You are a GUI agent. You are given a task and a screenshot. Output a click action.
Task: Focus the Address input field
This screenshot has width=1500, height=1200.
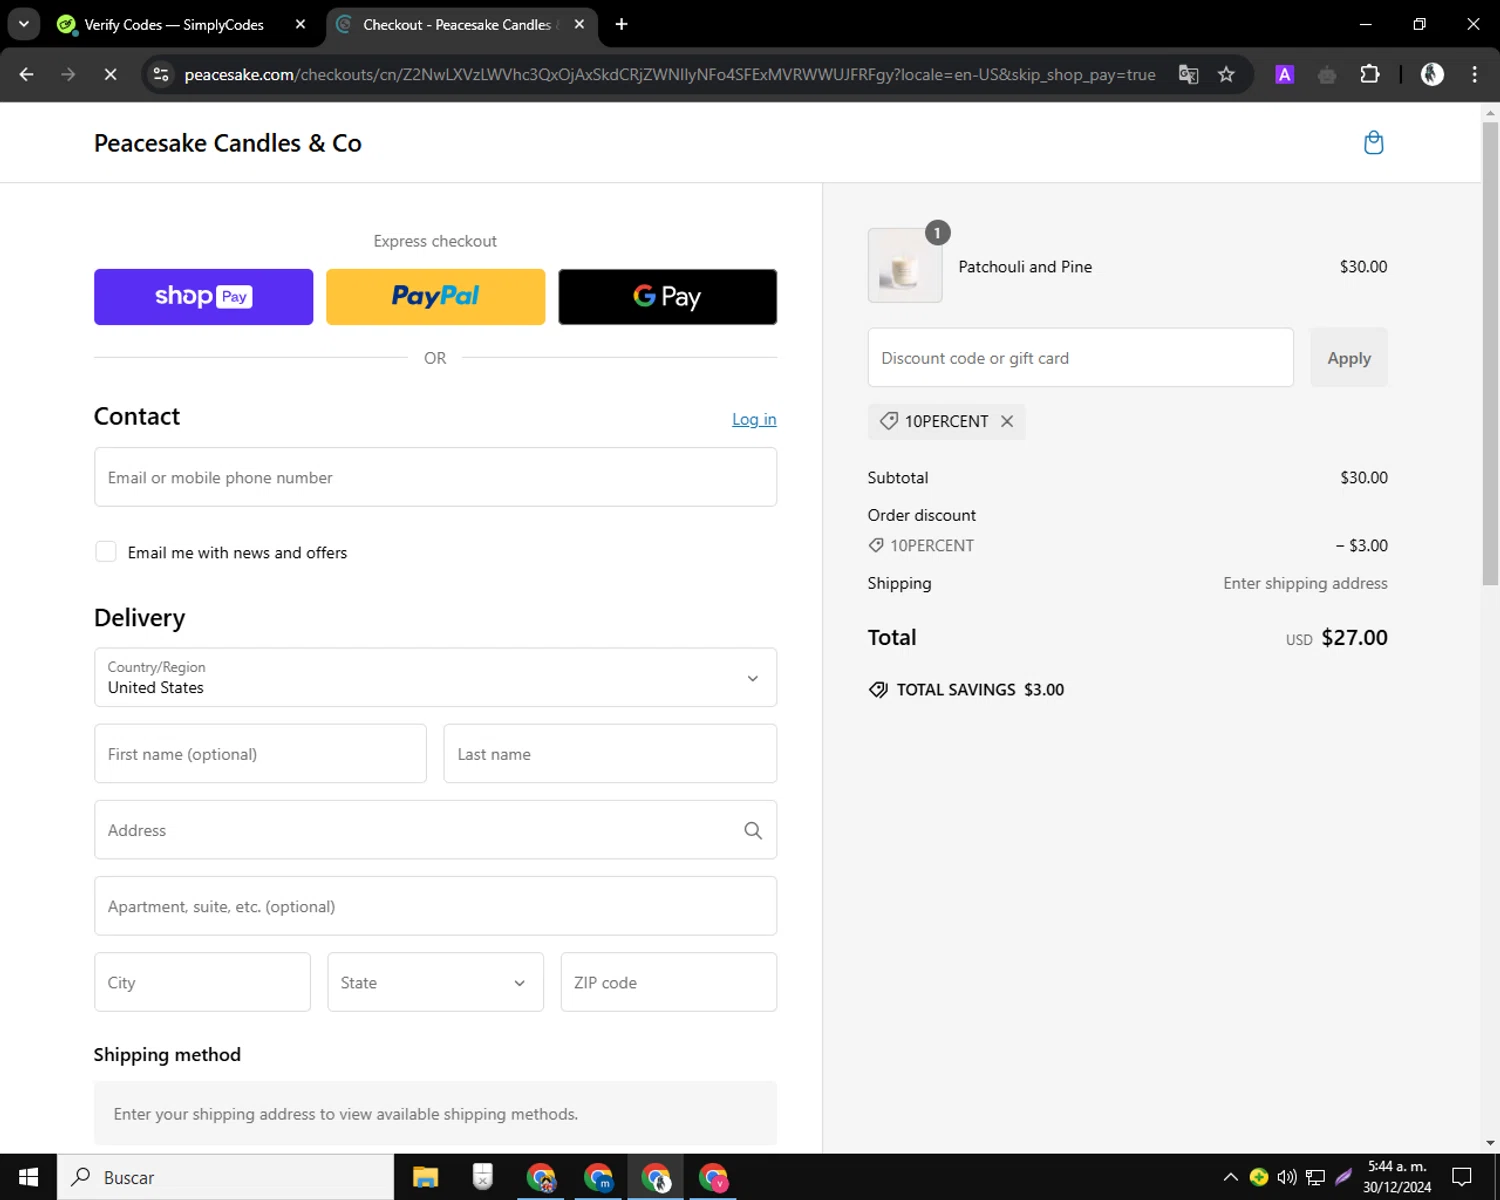pos(435,830)
